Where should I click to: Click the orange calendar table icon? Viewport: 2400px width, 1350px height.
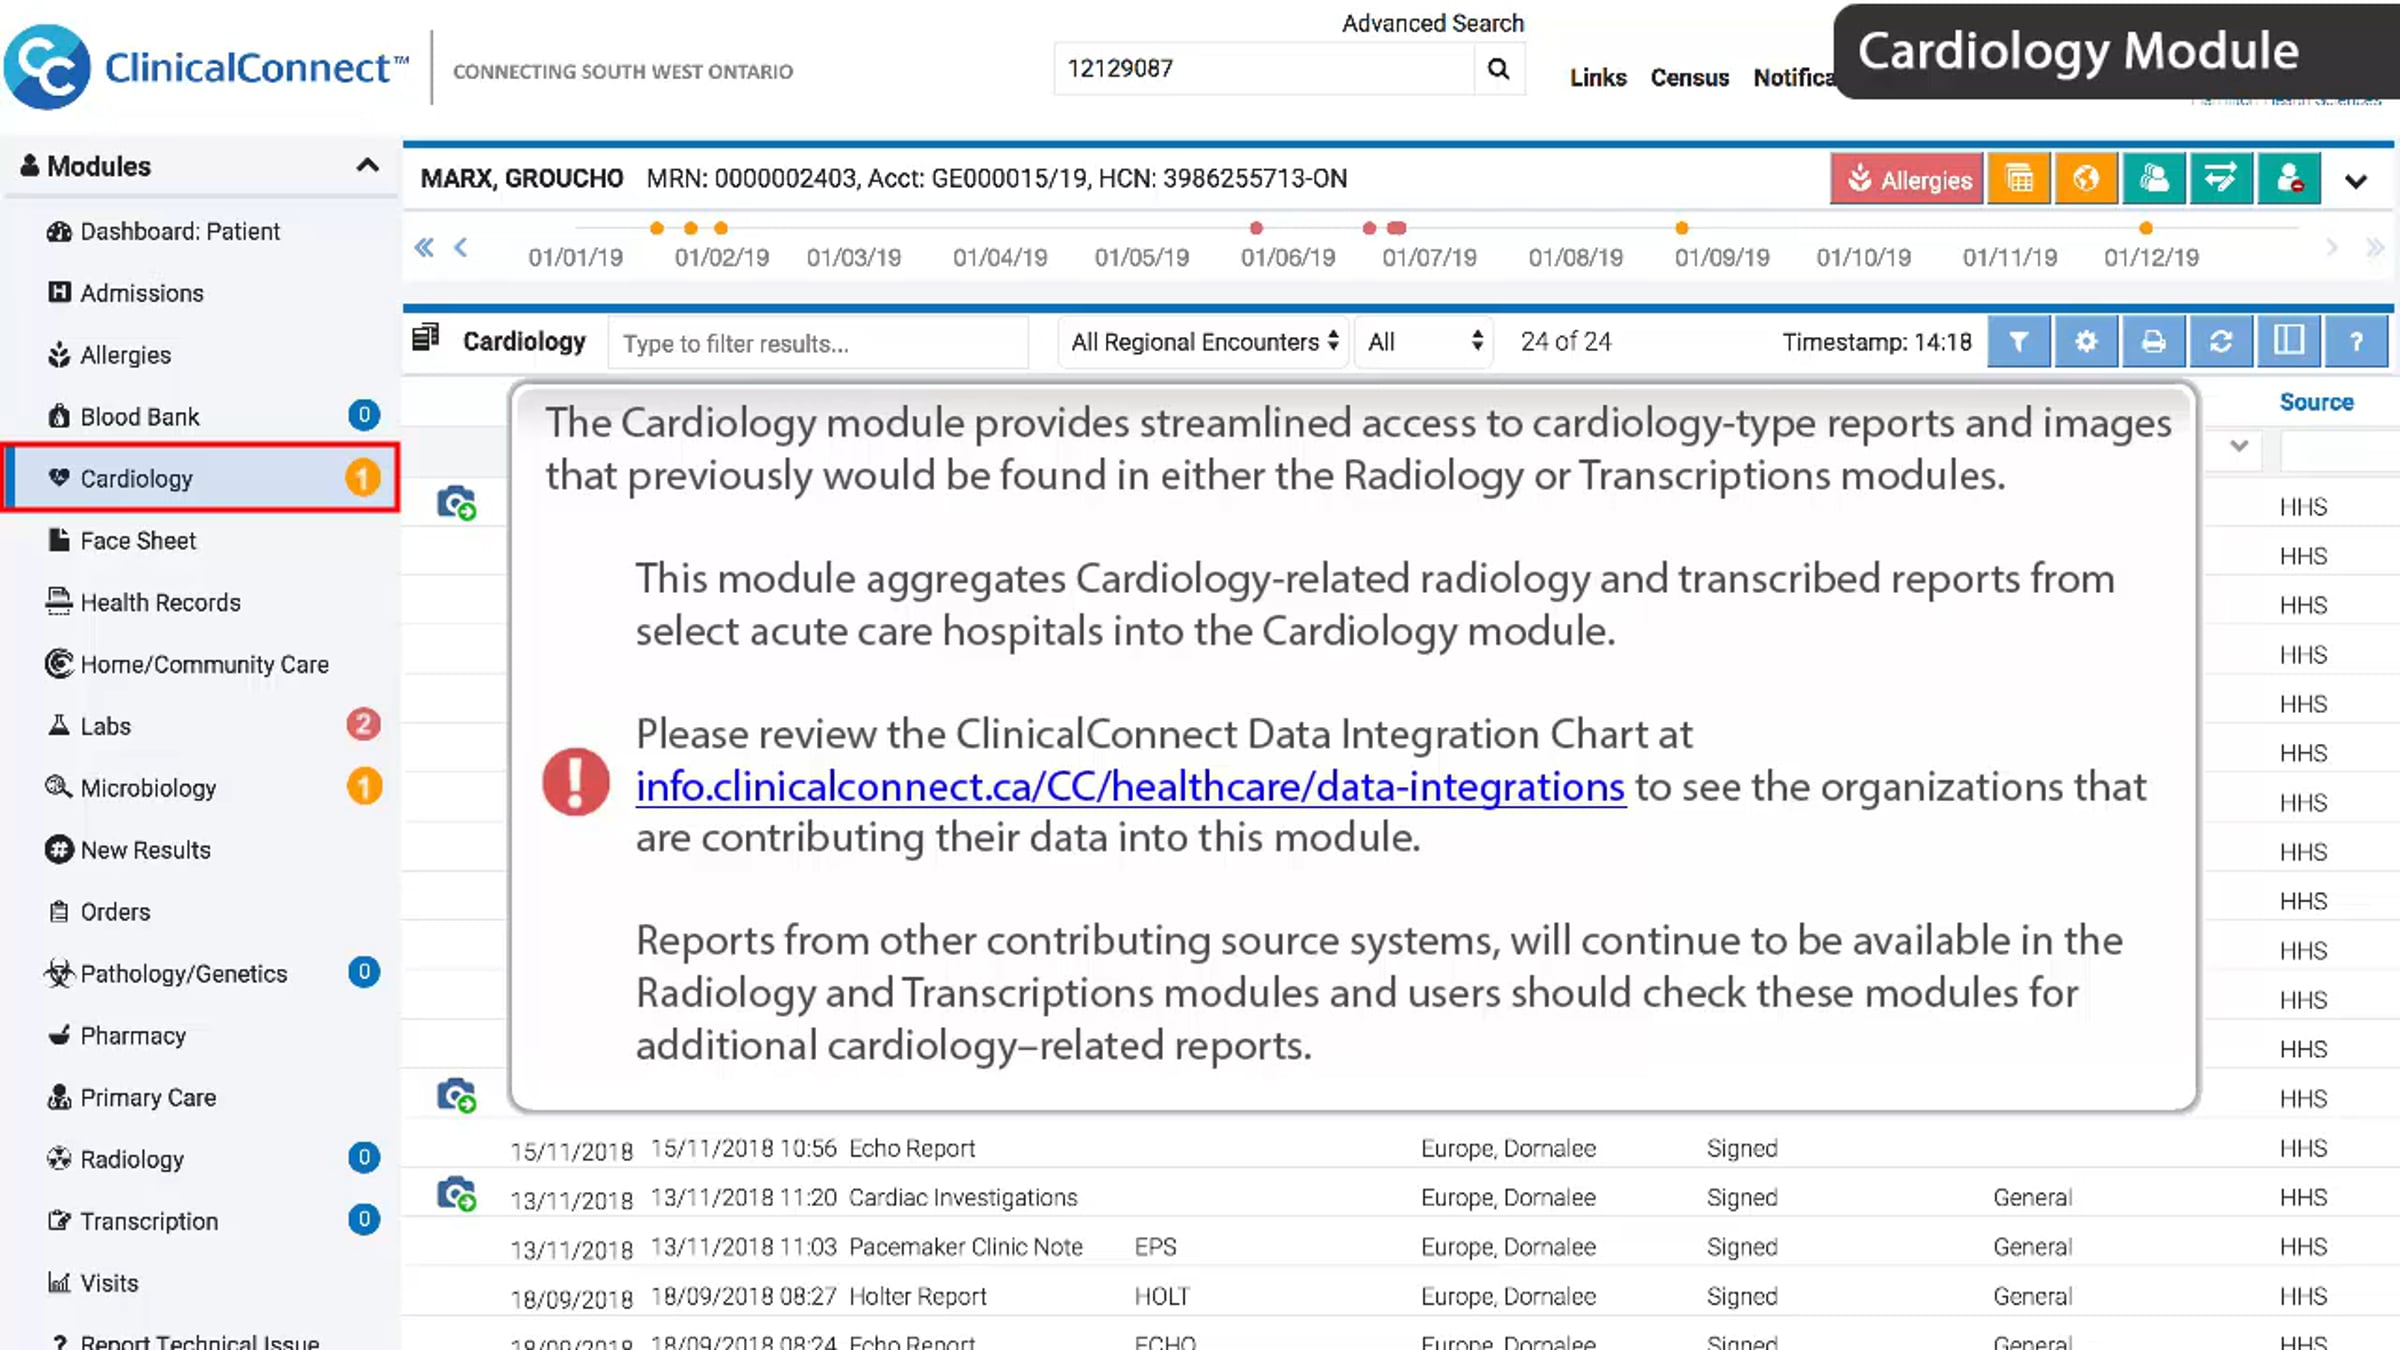tap(2019, 179)
